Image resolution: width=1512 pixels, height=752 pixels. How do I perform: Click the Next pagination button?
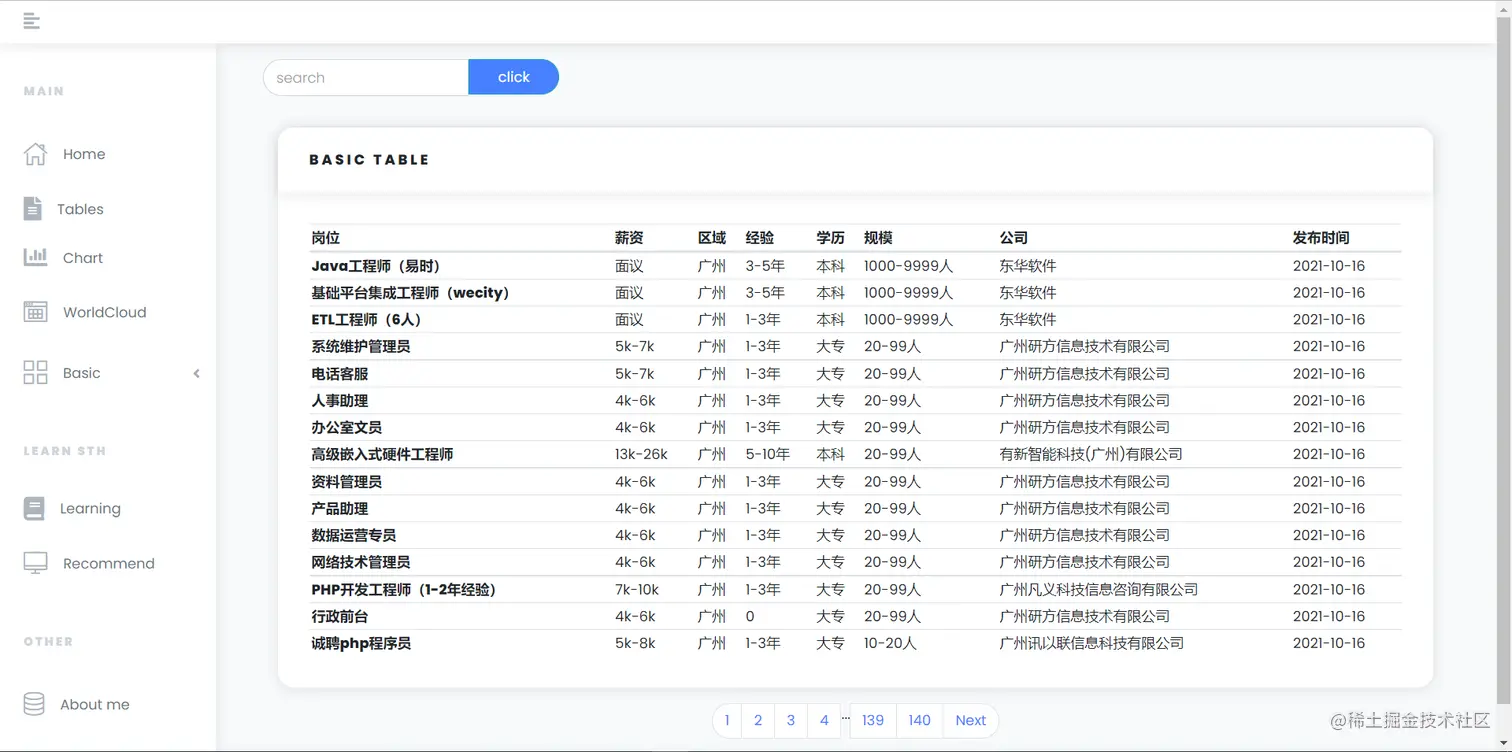pyautogui.click(x=971, y=720)
